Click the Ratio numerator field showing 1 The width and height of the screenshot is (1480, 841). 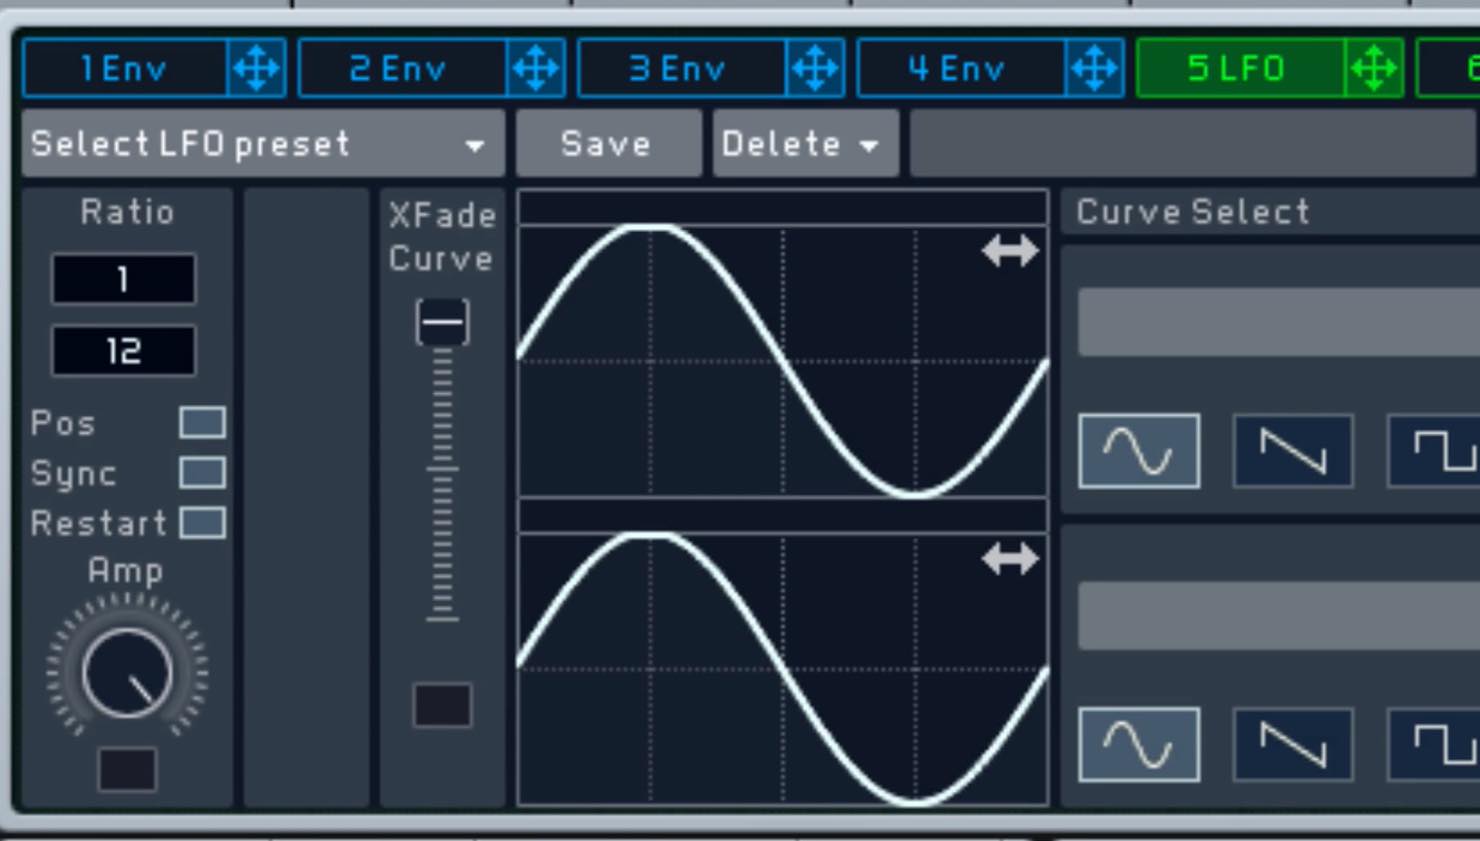tap(124, 279)
